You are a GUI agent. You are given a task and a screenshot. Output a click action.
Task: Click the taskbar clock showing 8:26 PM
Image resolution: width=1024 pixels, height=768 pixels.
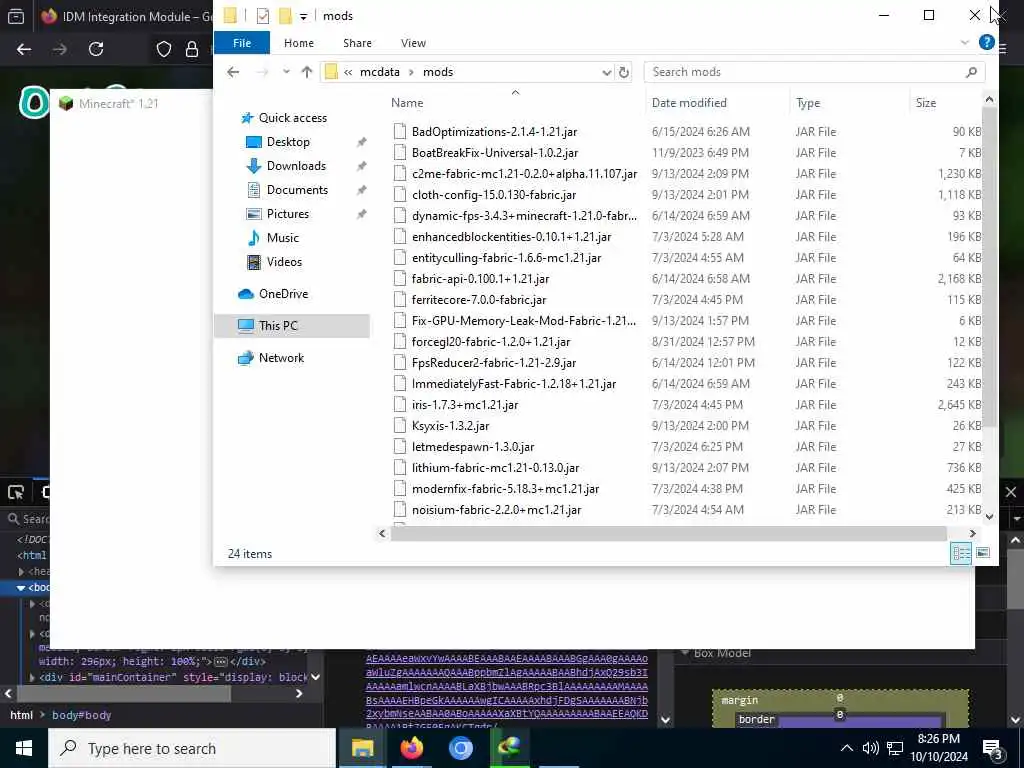click(939, 748)
